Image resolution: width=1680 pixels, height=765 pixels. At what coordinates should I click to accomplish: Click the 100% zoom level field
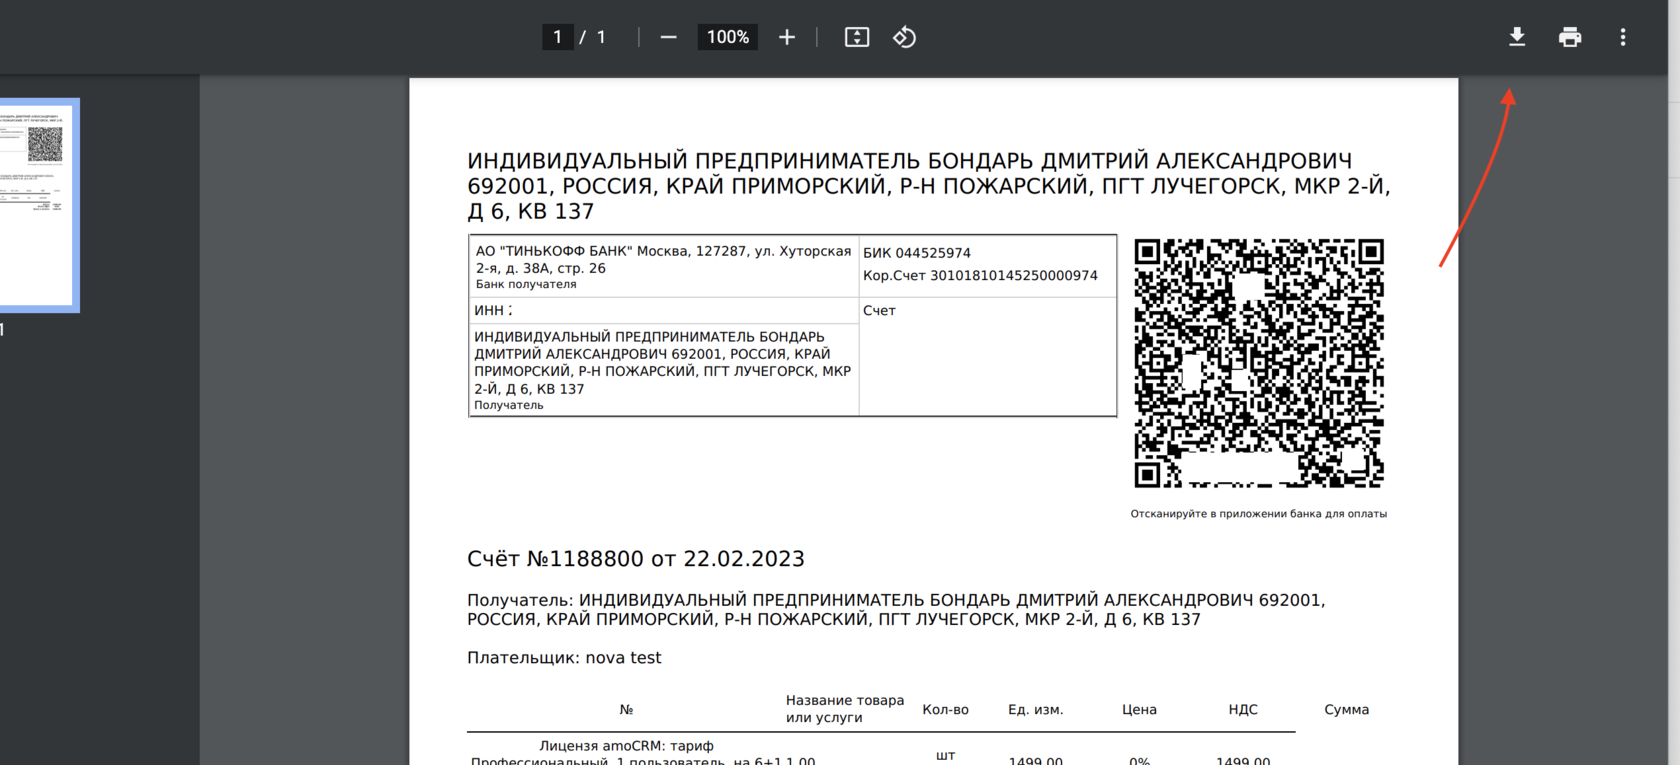(x=727, y=37)
